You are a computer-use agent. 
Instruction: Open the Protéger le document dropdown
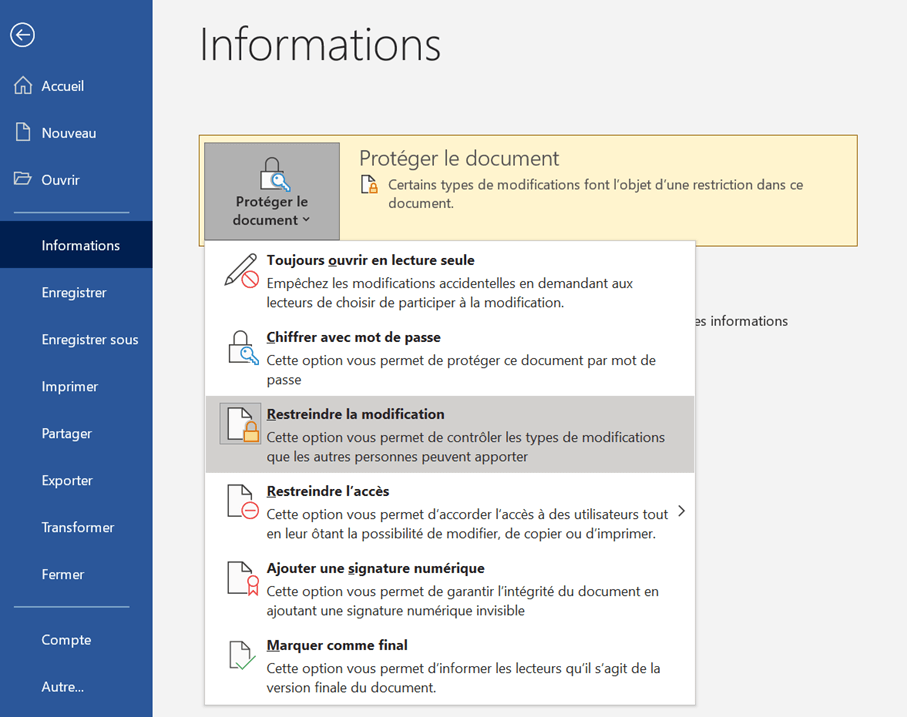point(272,191)
